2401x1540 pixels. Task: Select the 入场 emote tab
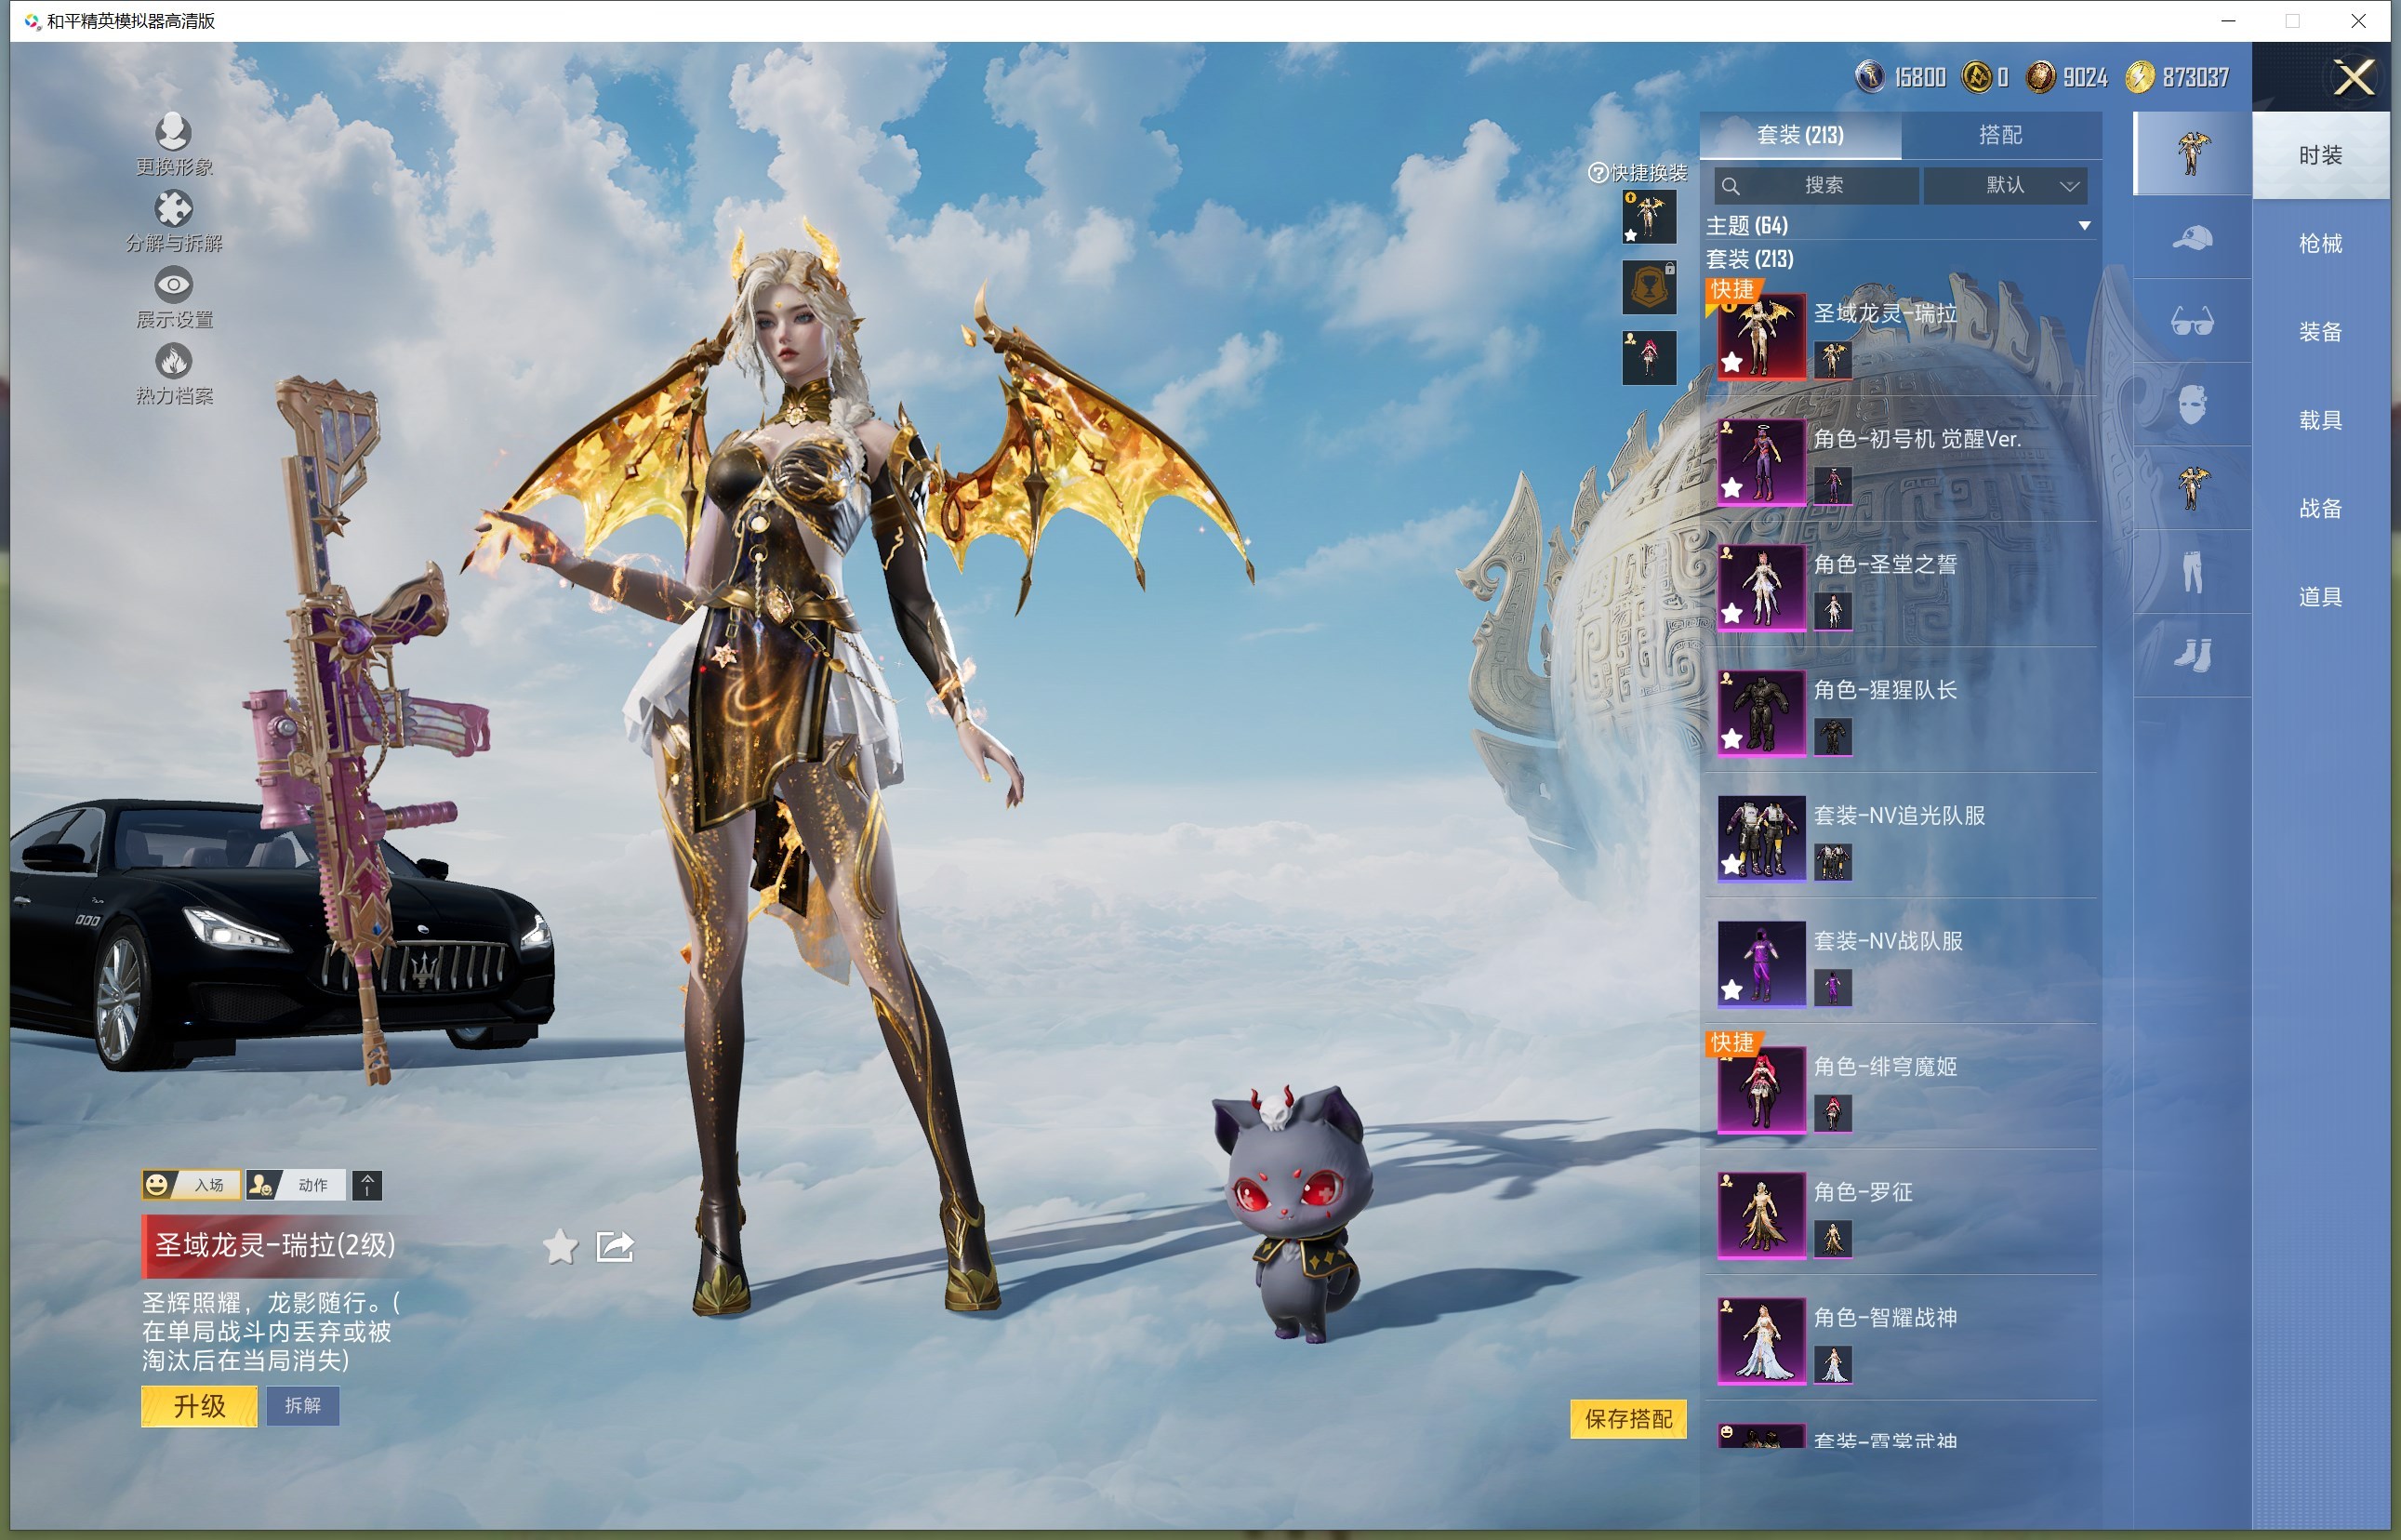190,1185
